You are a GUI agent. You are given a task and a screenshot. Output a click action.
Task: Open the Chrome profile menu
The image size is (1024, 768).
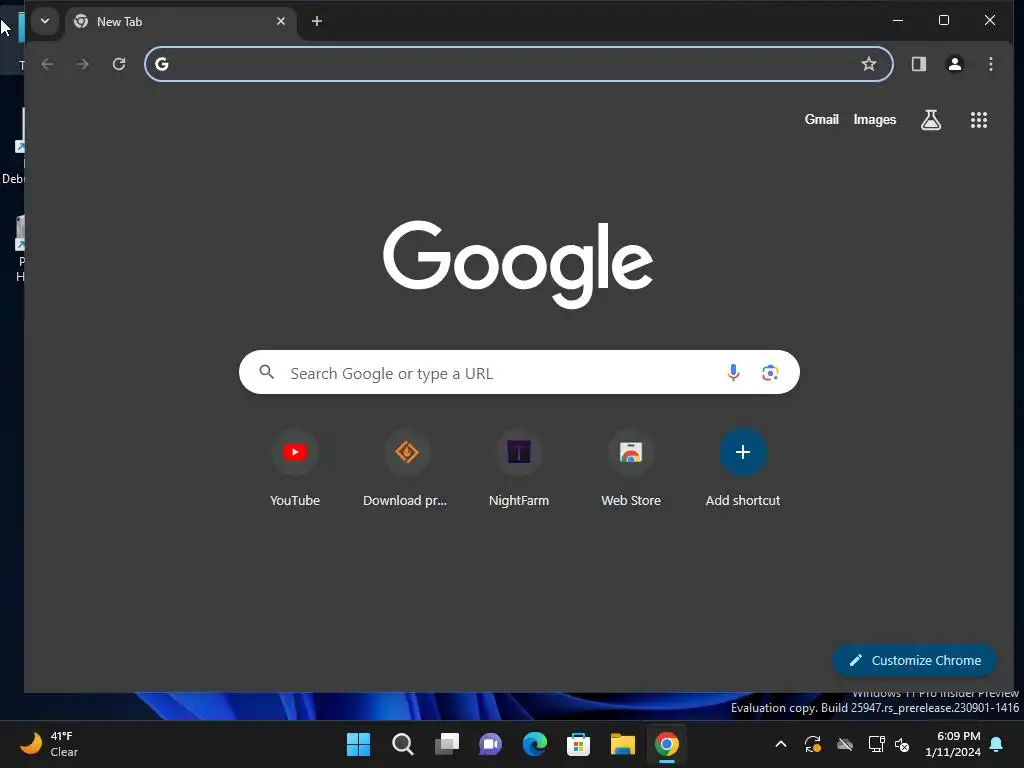pos(955,64)
